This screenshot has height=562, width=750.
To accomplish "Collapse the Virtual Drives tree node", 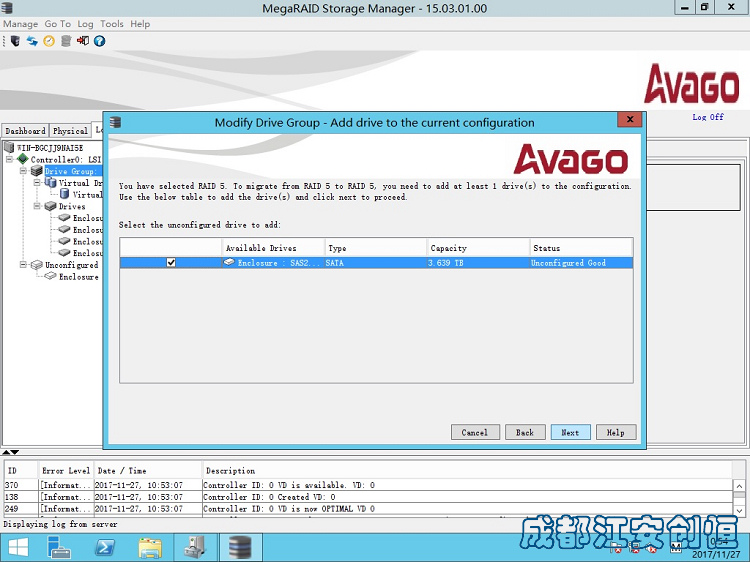I will pos(37,183).
